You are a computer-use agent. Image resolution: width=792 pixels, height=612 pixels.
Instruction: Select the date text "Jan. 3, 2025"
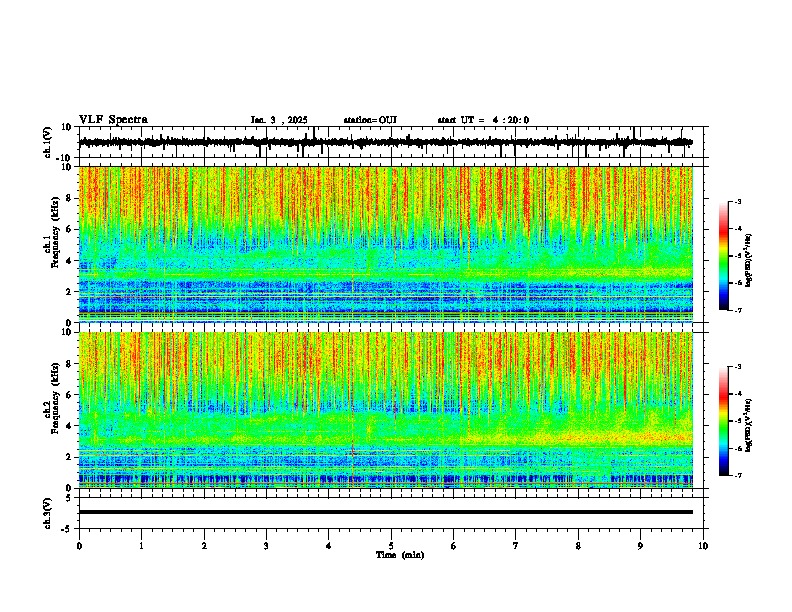click(279, 120)
